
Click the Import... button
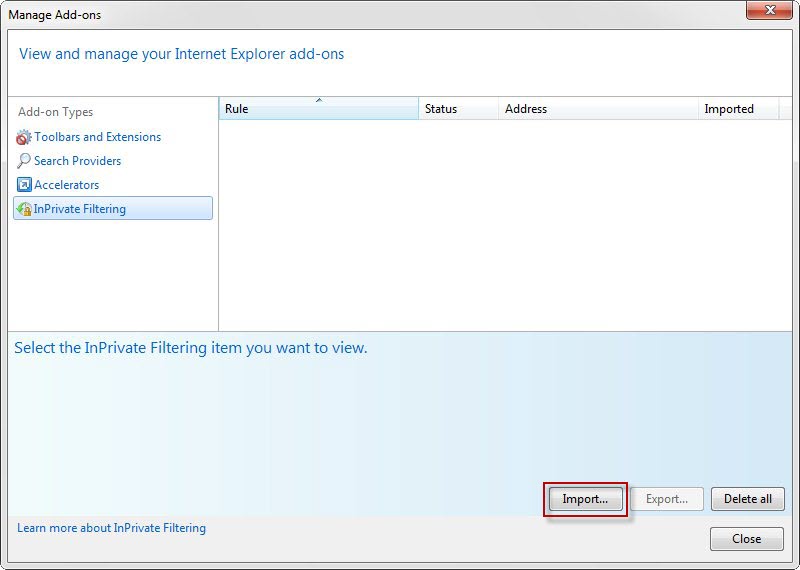point(585,499)
